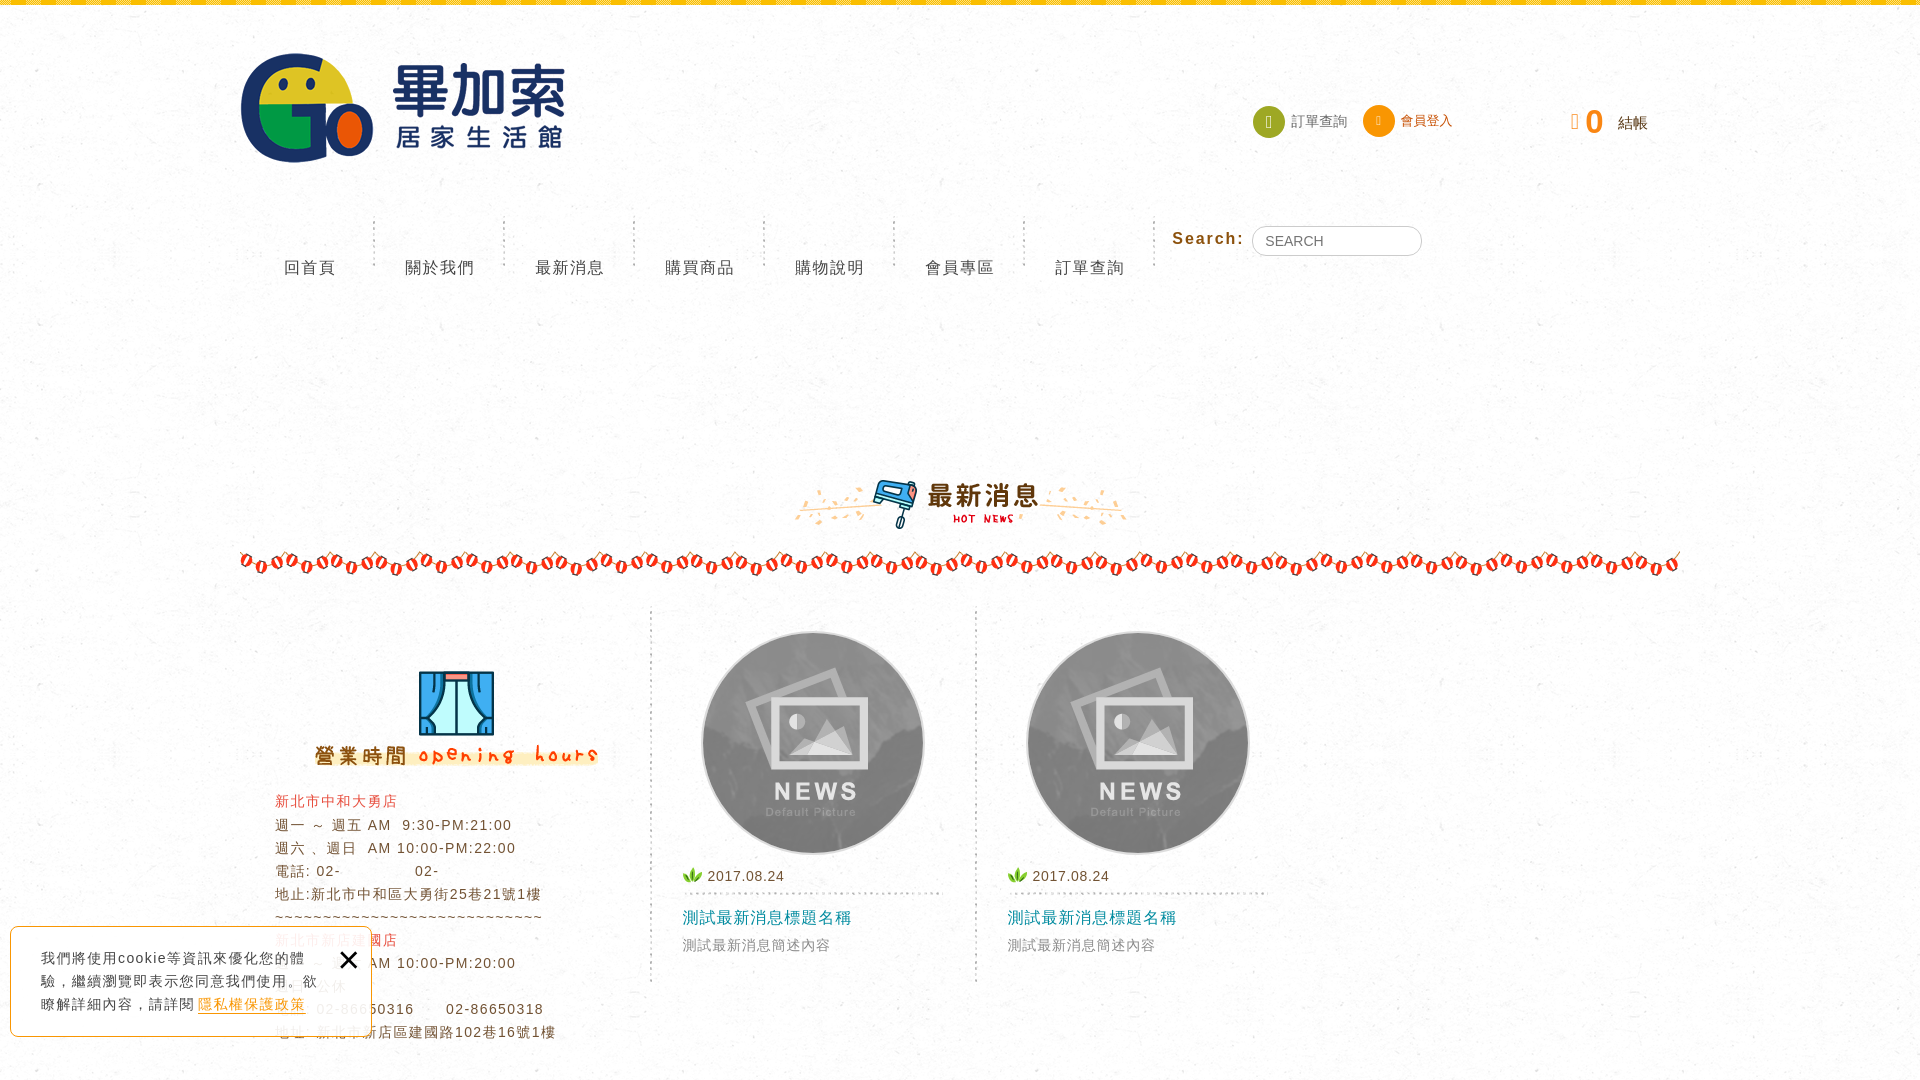Close the cookie notice with X

348,960
